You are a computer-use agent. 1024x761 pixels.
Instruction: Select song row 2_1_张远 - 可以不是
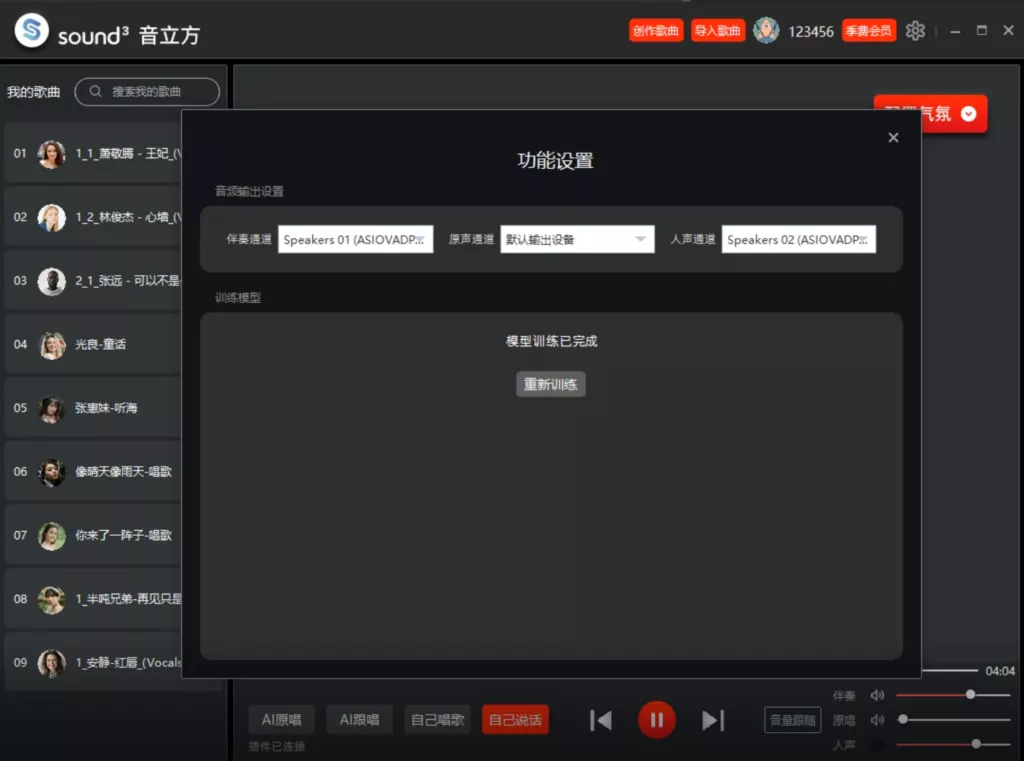[x=93, y=281]
